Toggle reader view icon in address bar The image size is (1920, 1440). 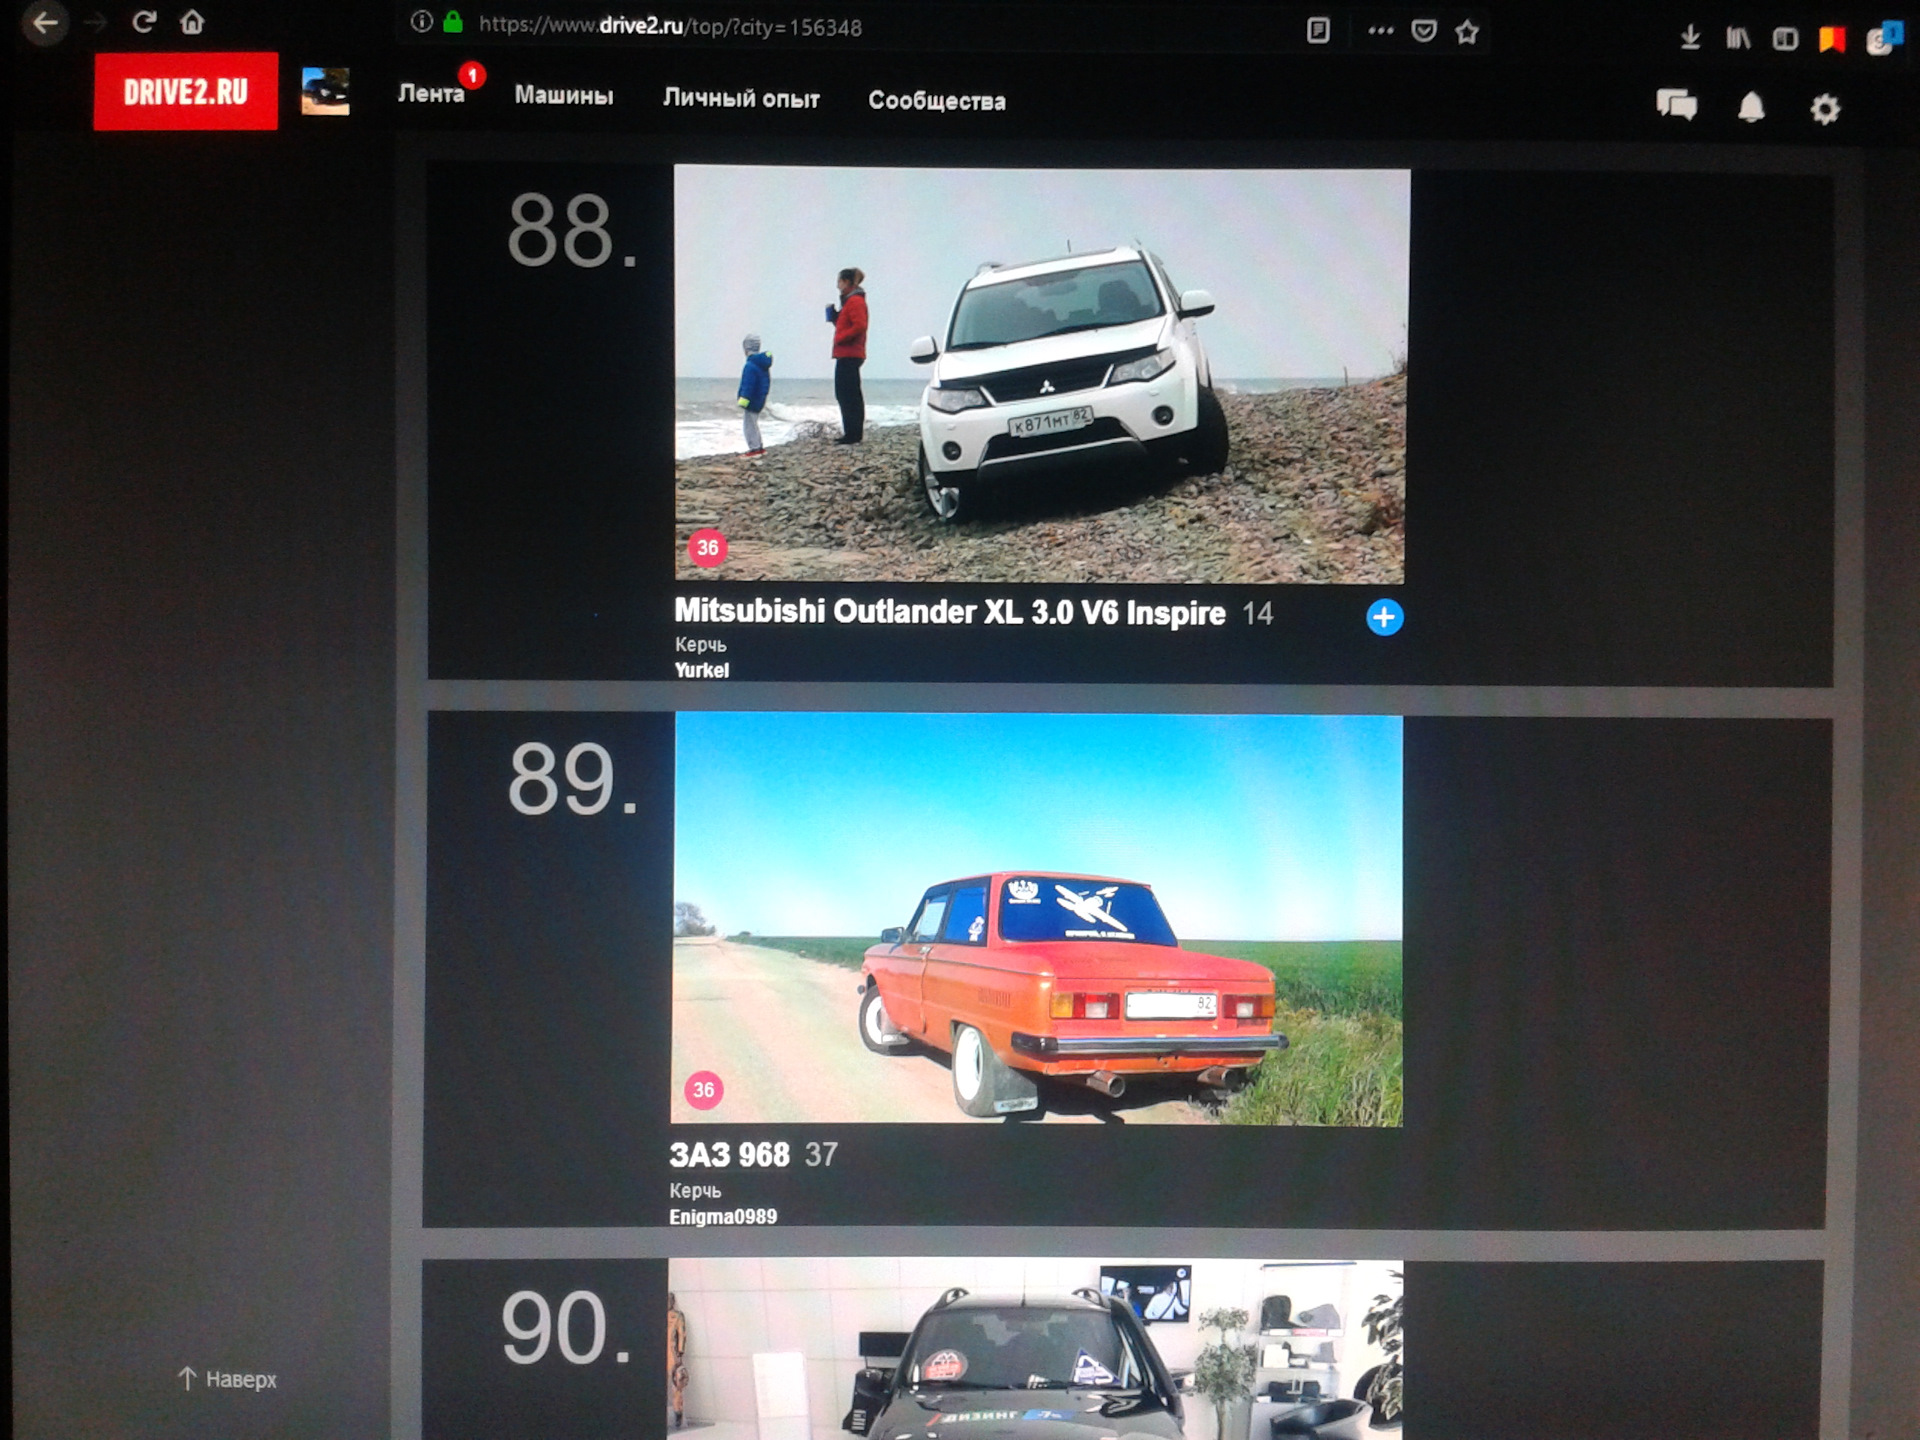coord(1318,31)
